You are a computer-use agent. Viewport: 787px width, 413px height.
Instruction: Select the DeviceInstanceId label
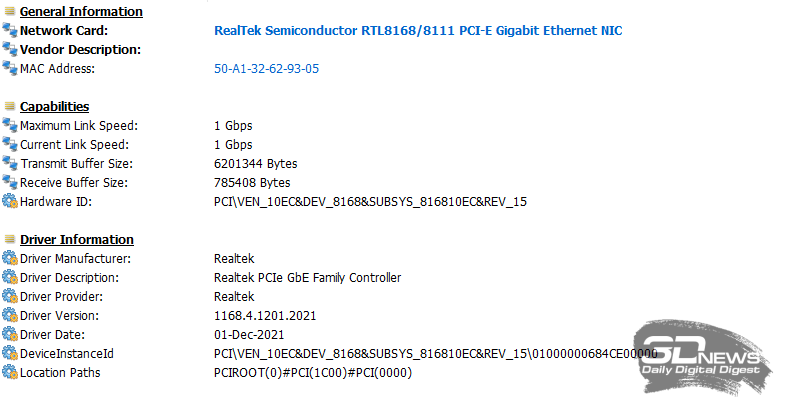tap(67, 354)
